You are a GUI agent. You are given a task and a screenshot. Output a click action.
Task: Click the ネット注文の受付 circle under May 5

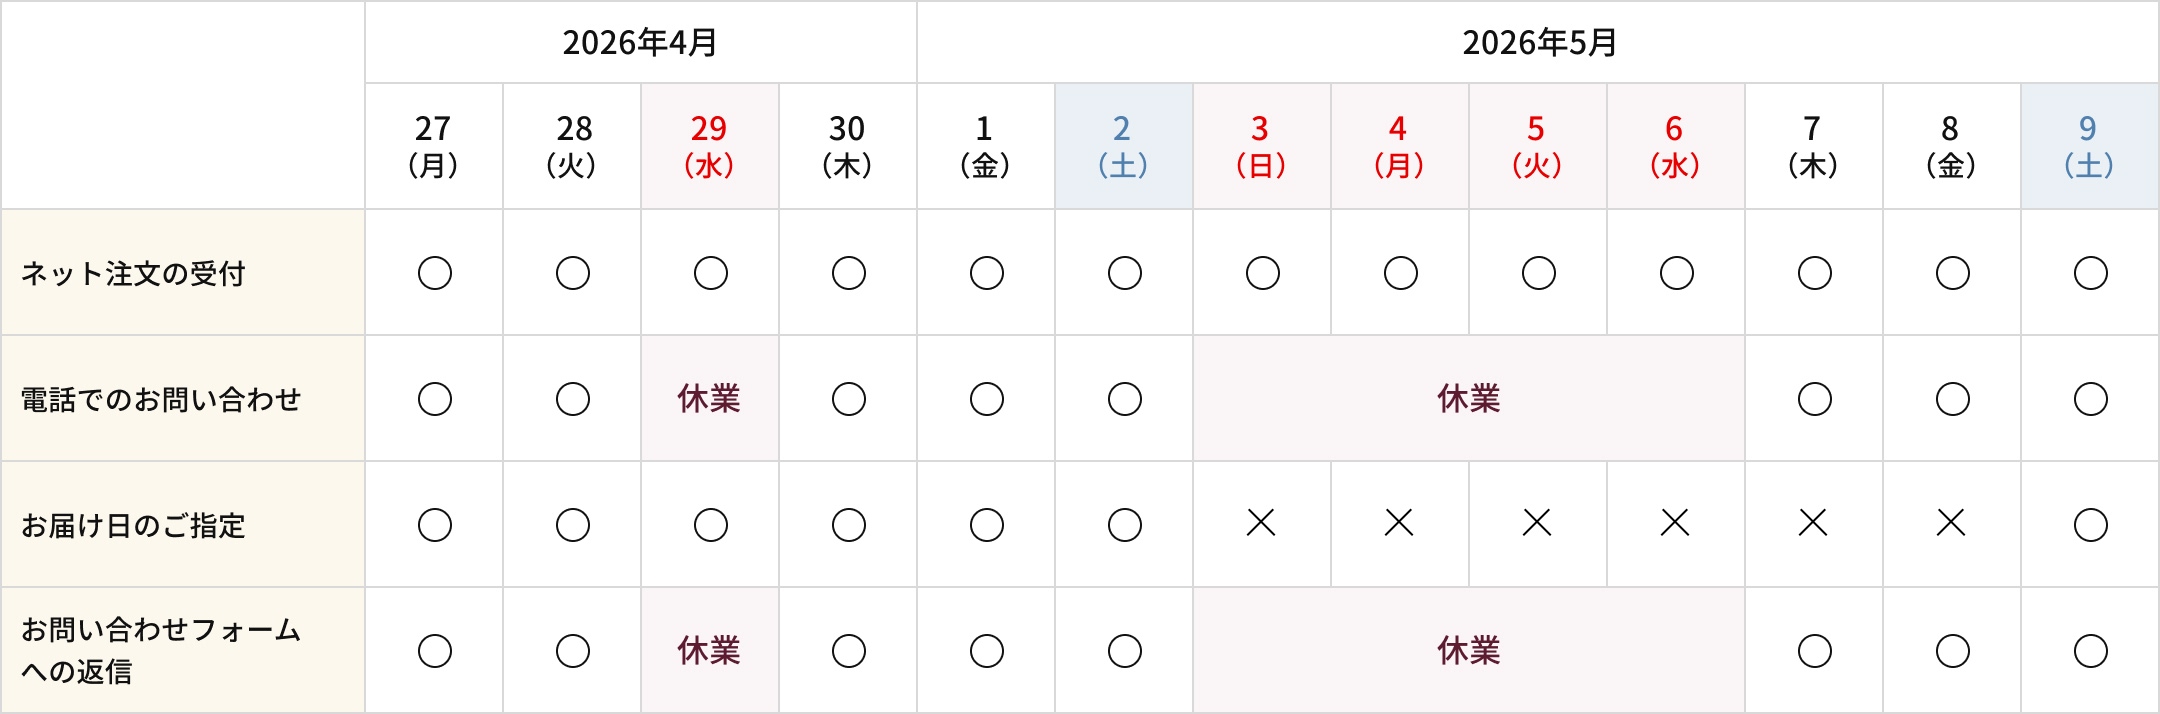pyautogui.click(x=1538, y=273)
